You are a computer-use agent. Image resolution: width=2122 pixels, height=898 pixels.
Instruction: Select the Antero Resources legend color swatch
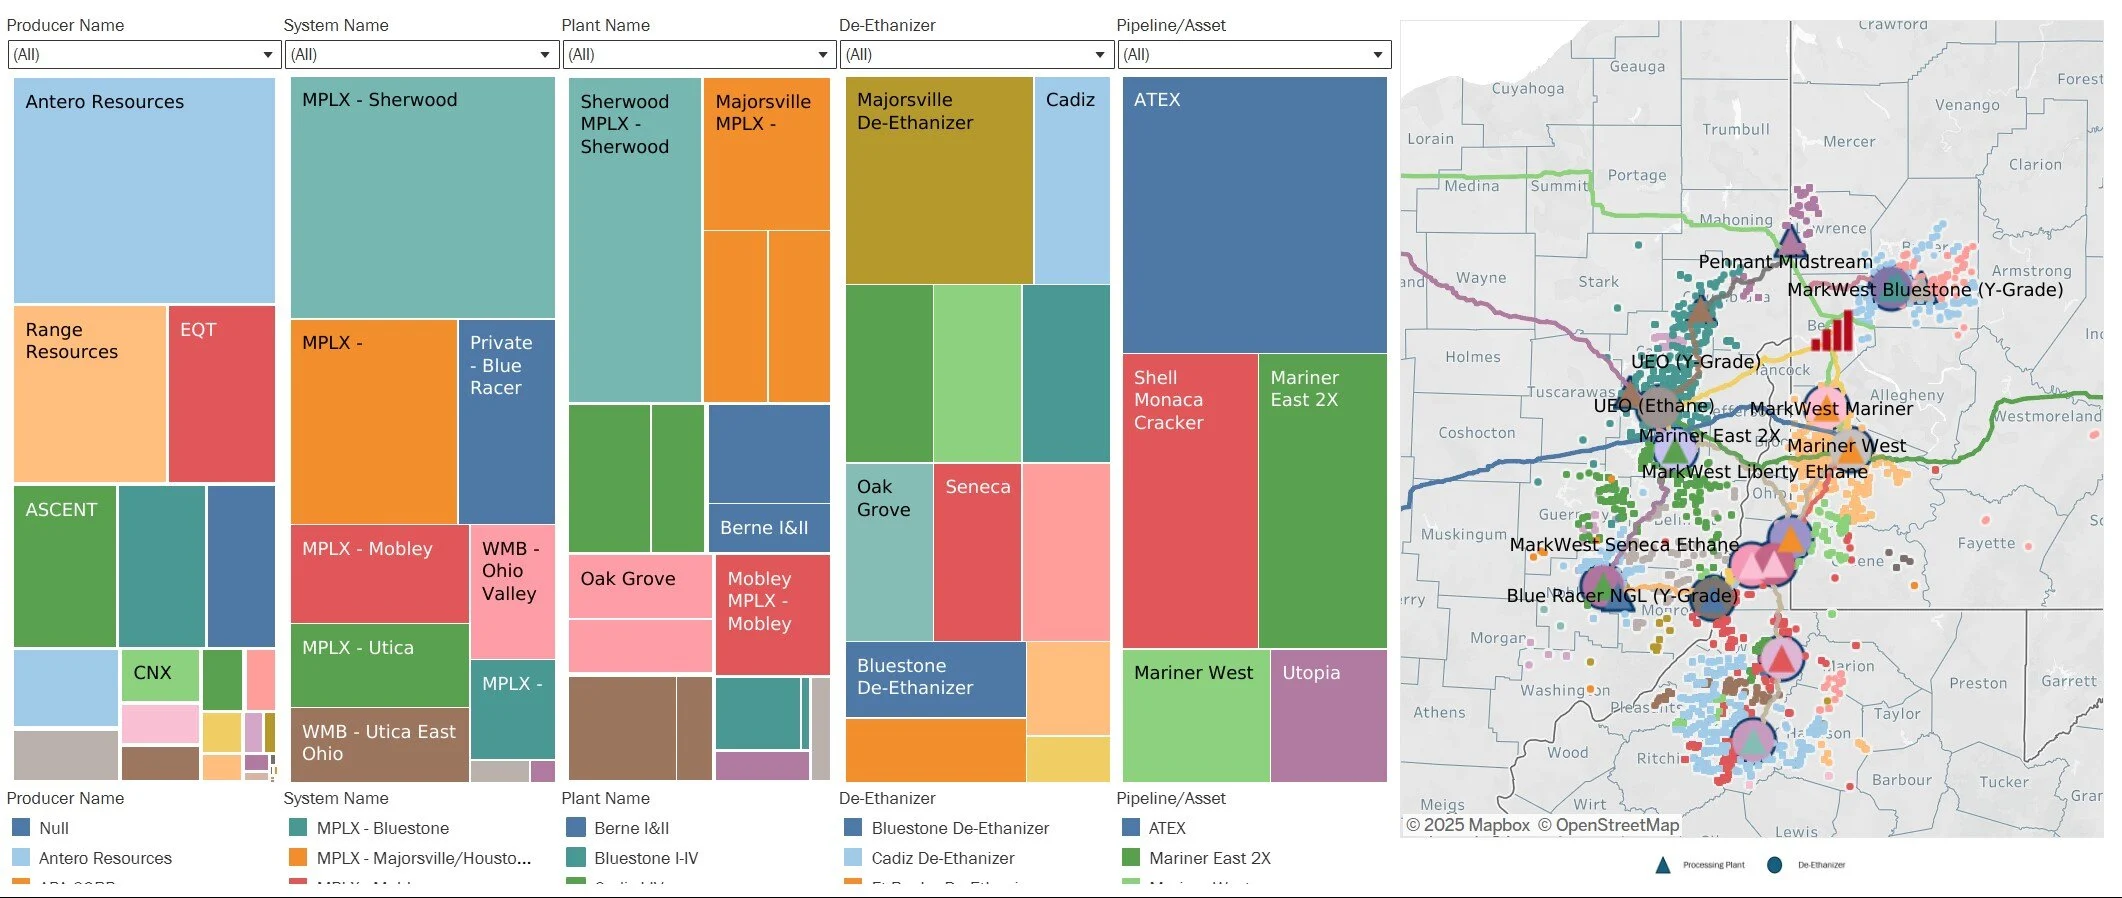[20, 858]
